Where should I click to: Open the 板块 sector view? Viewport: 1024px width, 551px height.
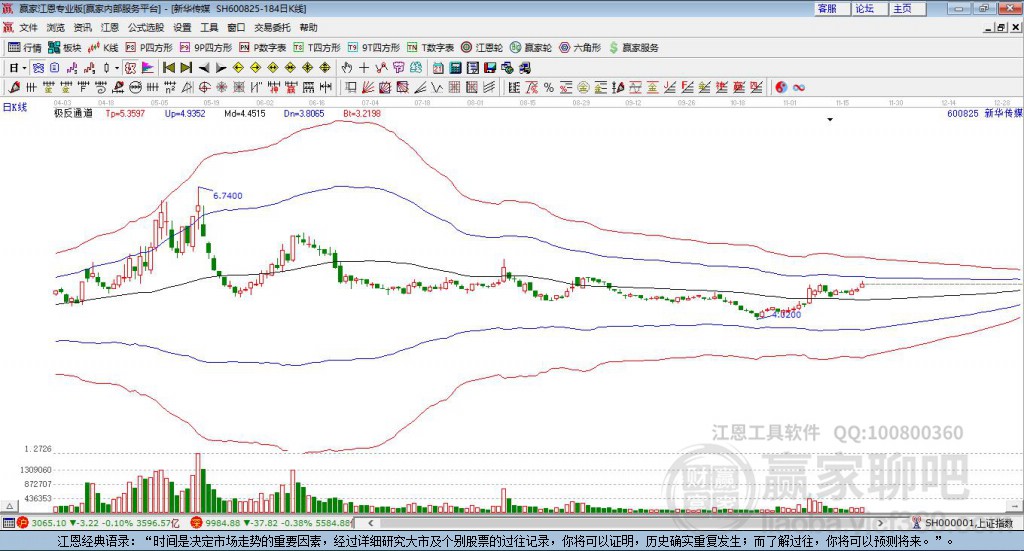[x=65, y=48]
